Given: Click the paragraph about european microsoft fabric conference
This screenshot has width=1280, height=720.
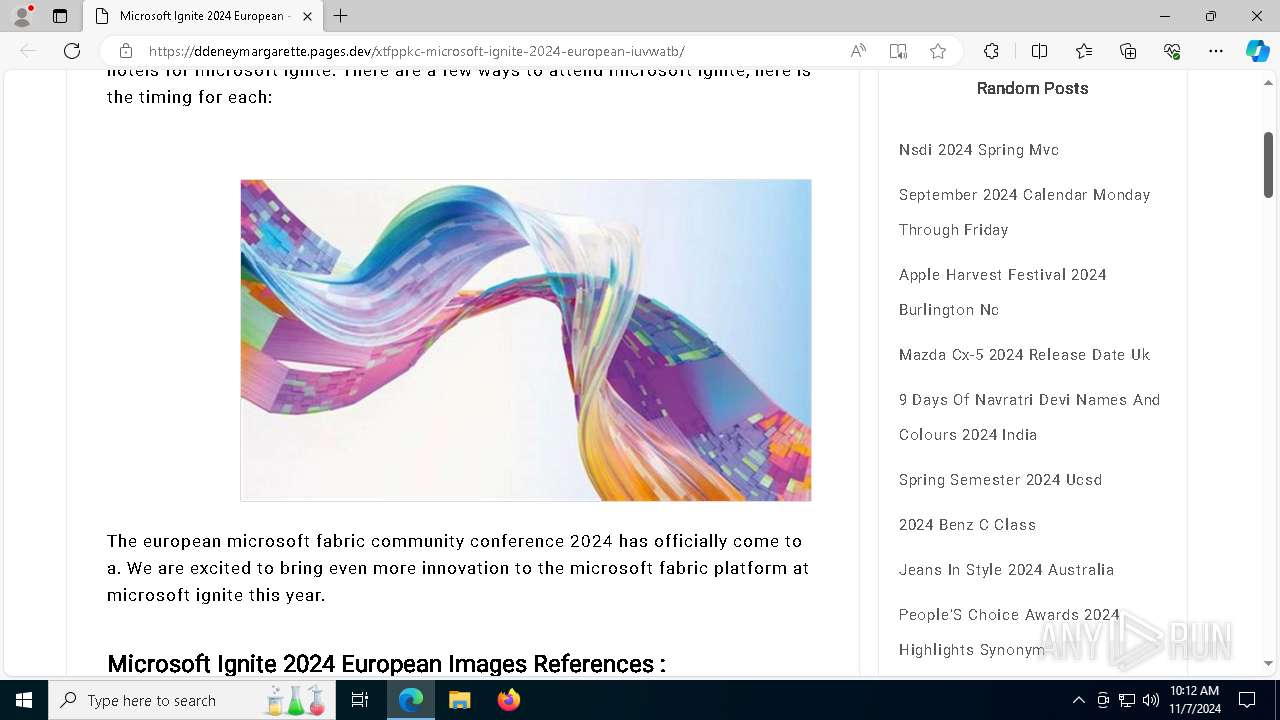Looking at the screenshot, I should [x=459, y=568].
